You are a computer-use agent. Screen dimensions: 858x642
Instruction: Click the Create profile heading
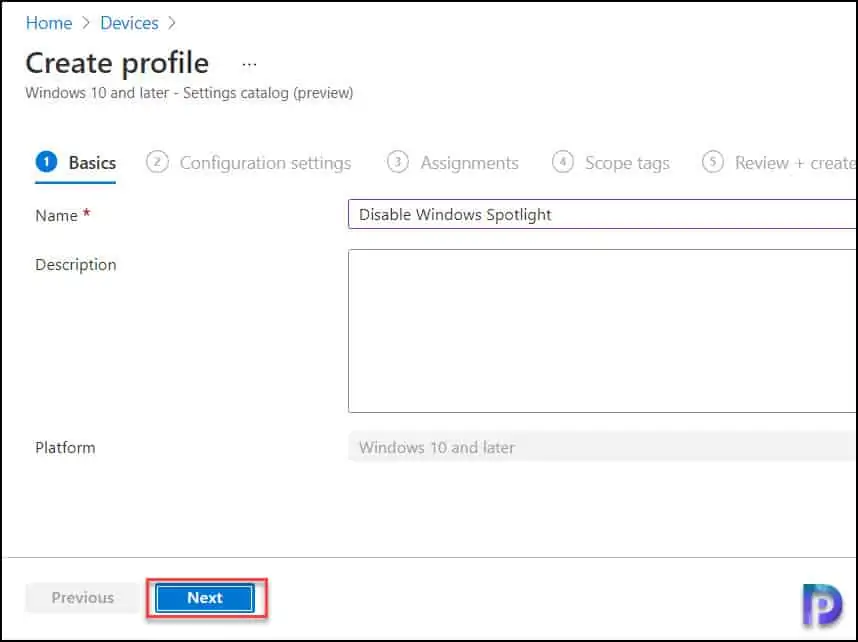pyautogui.click(x=117, y=63)
